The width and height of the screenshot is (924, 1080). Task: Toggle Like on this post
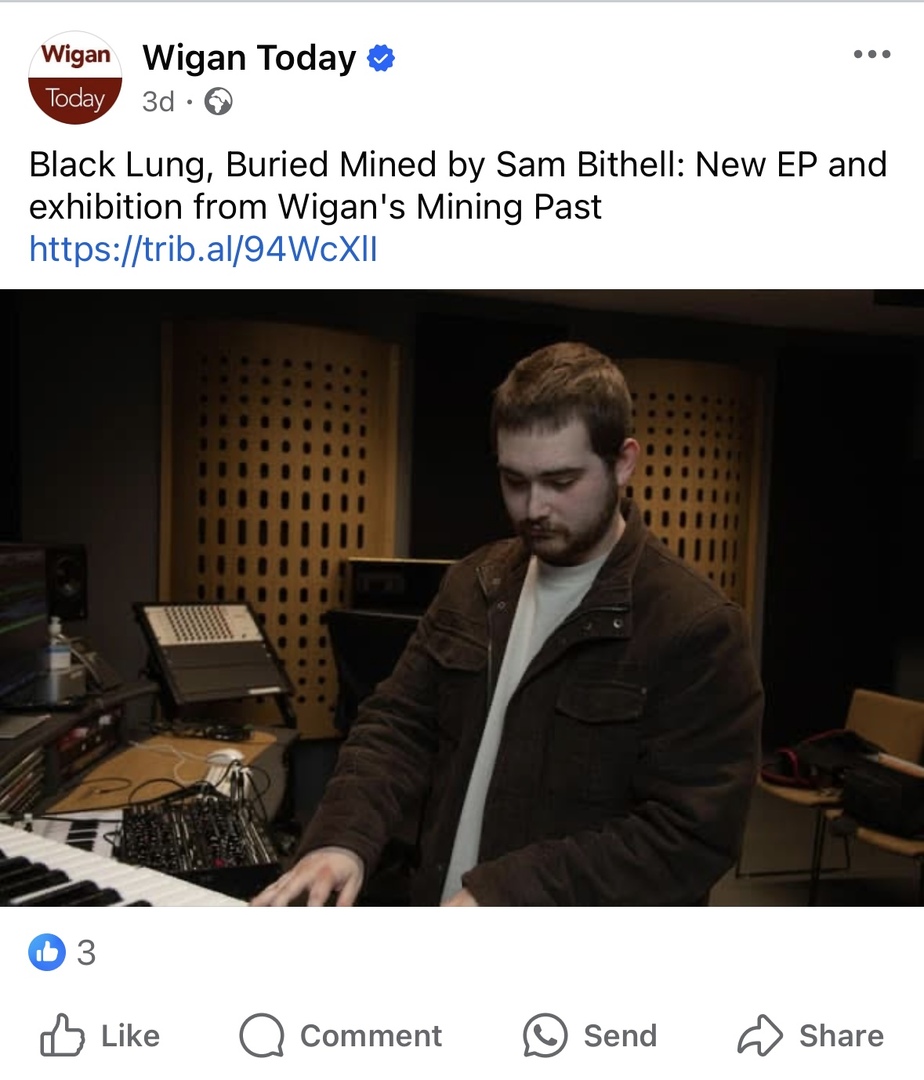pos(100,1035)
